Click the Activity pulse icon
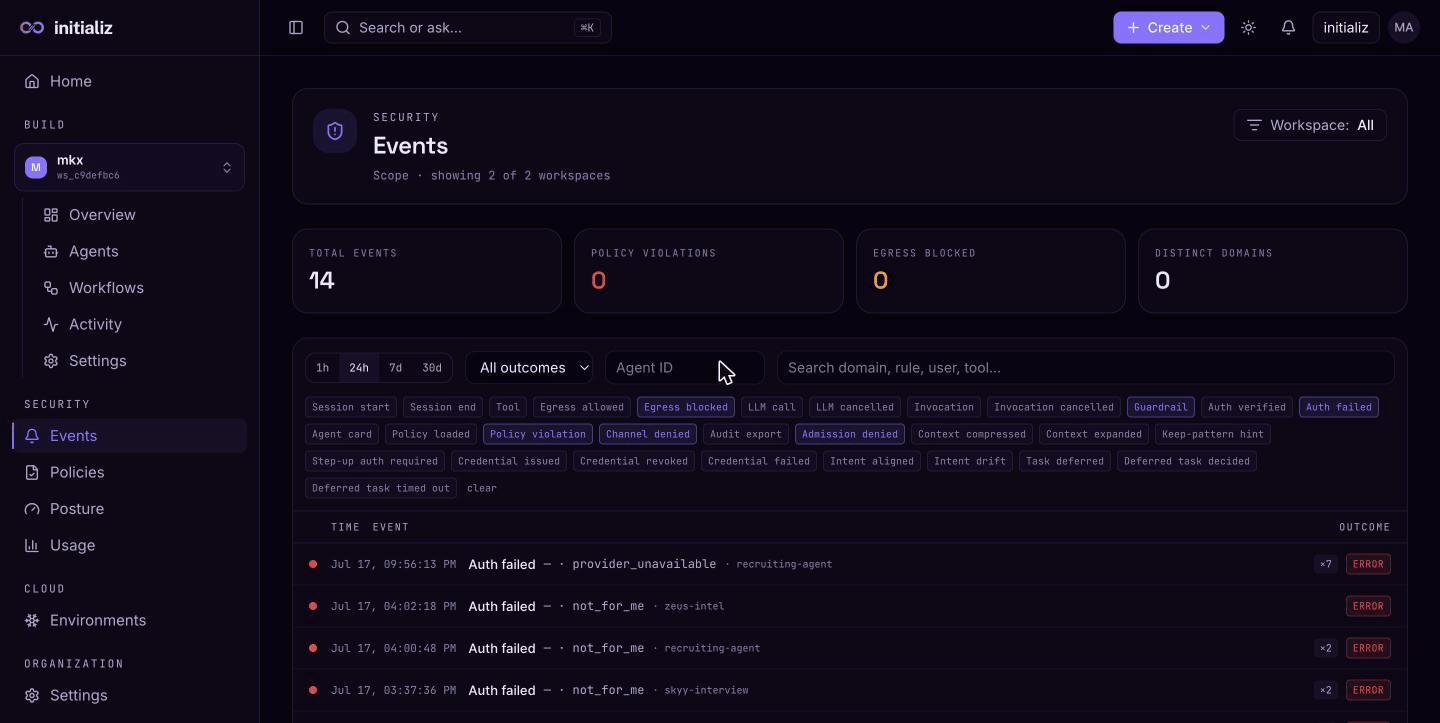Image resolution: width=1440 pixels, height=723 pixels. 51,324
